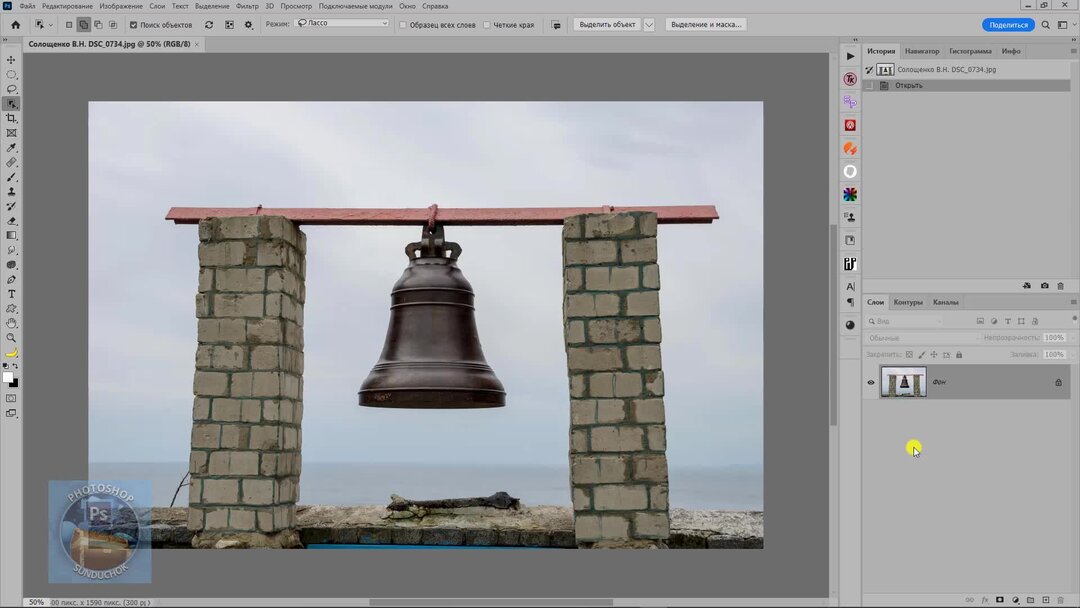1080x608 pixels.
Task: Select the Healing Brush tool
Action: point(11,163)
